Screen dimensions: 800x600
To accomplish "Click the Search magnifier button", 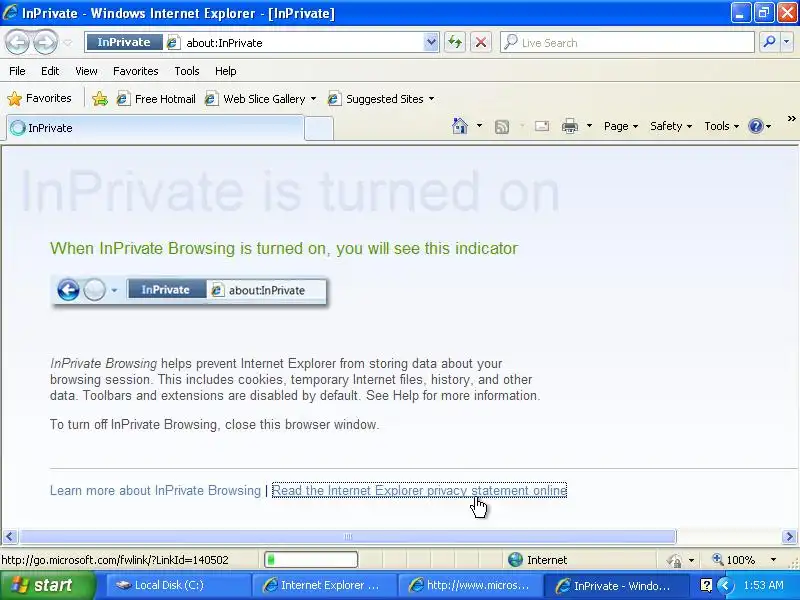I will [769, 42].
